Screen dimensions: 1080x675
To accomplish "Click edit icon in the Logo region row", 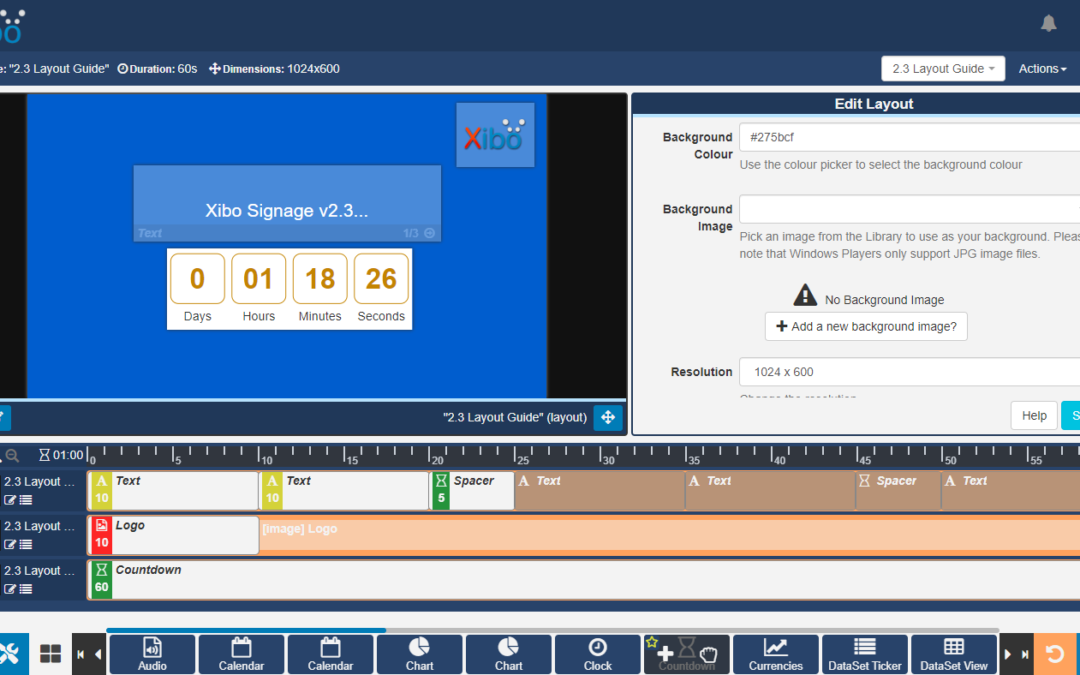I will pyautogui.click(x=10, y=544).
